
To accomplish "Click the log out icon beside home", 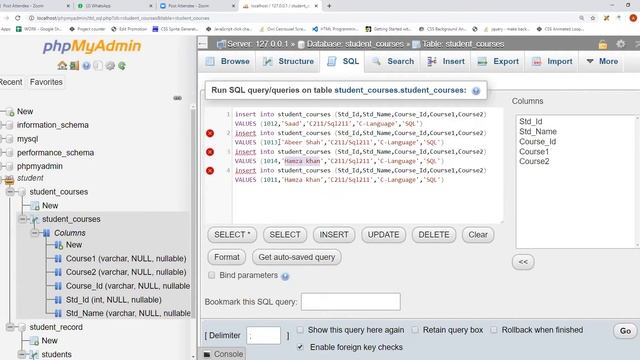I will click(x=74, y=65).
